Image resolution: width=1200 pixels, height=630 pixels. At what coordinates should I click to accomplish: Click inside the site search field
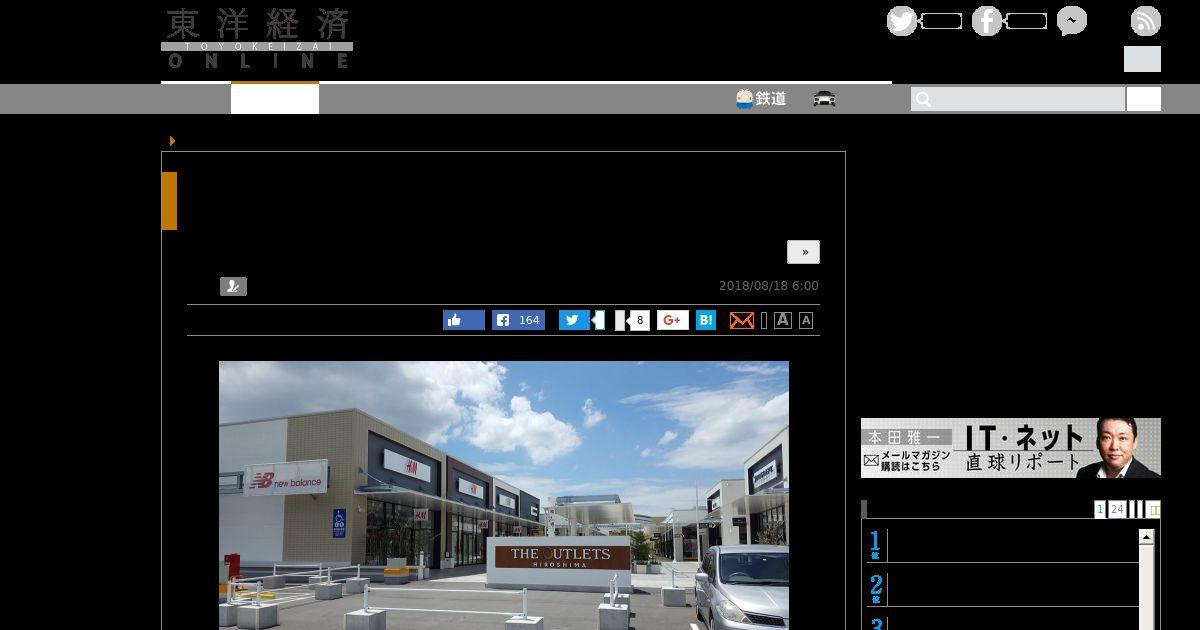[1018, 99]
